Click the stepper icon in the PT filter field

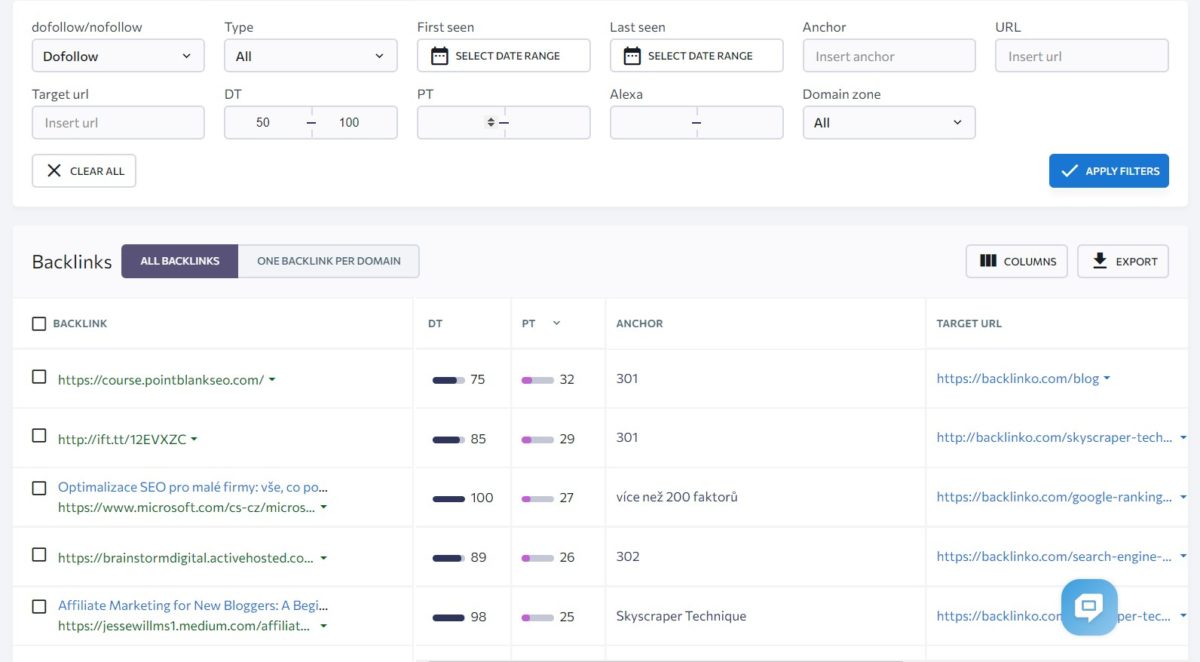(490, 122)
